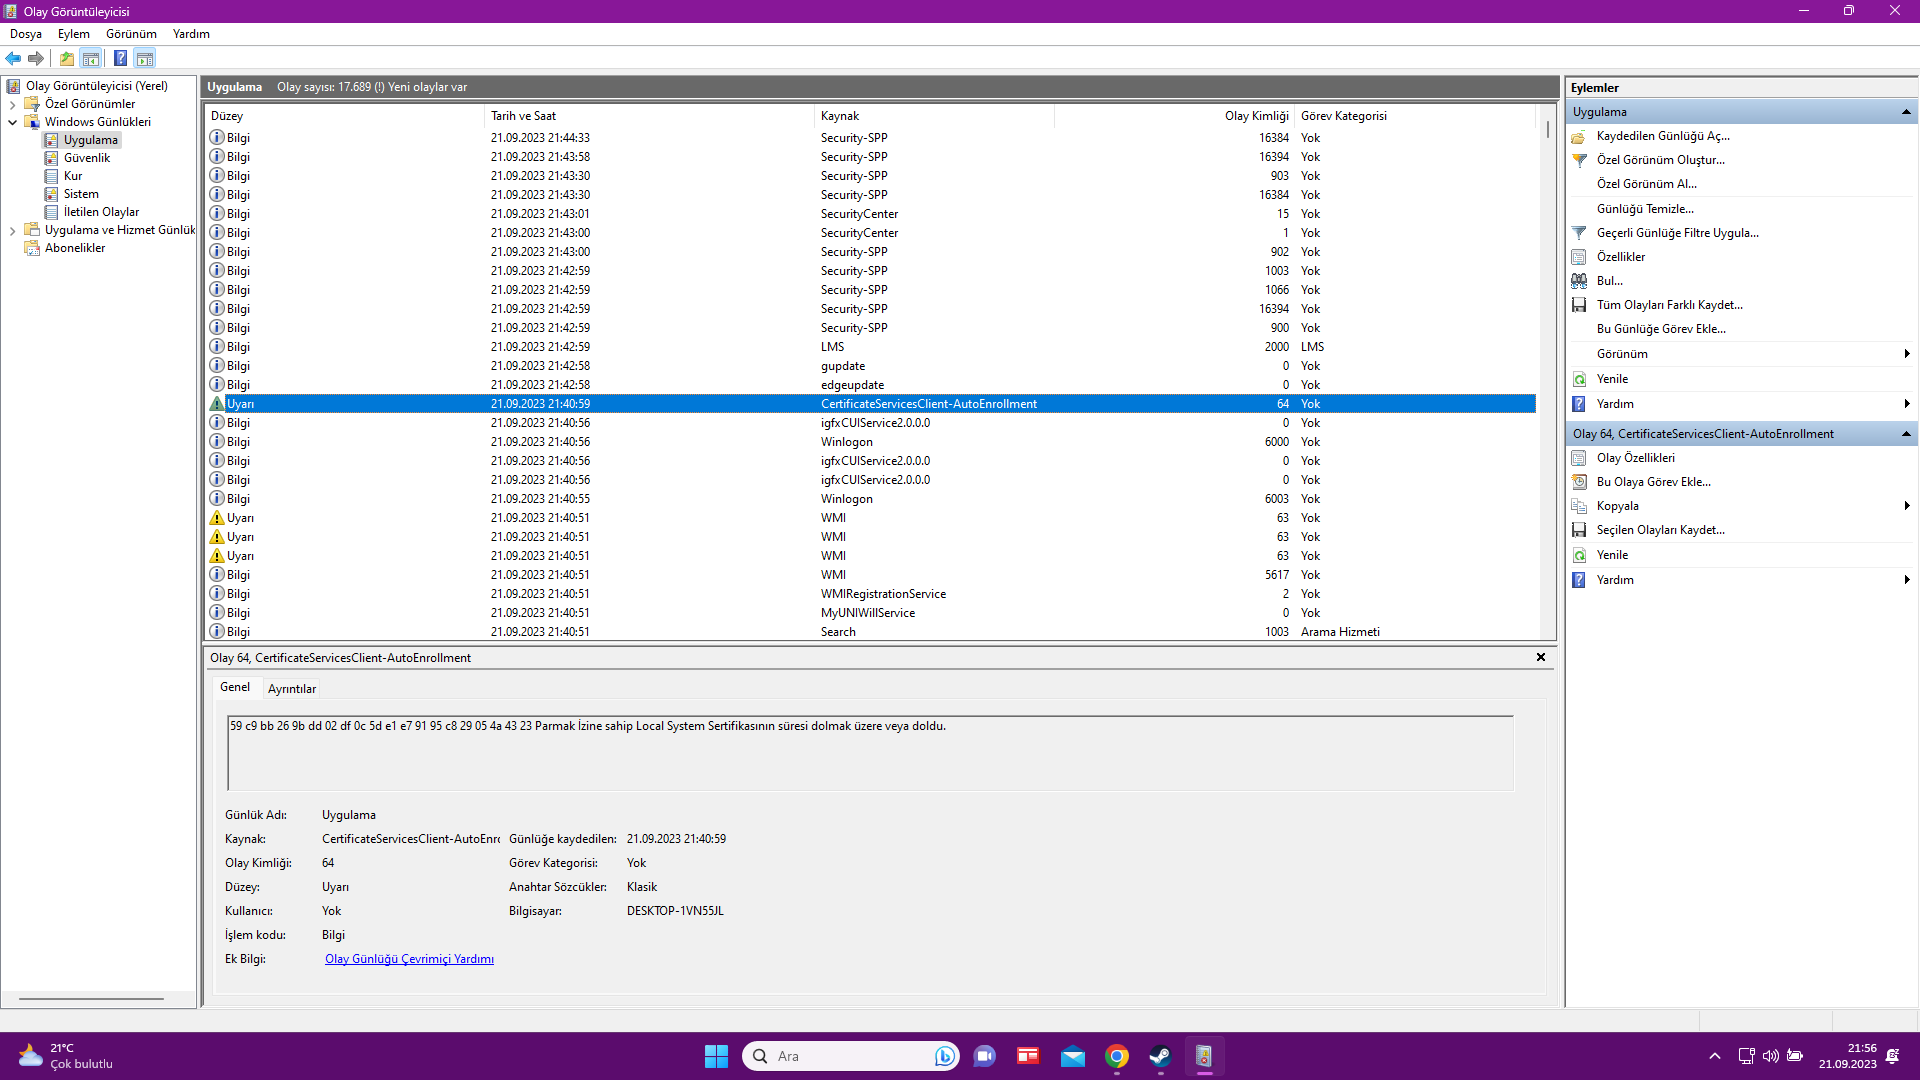Sort events by the Kaynak column header
This screenshot has height=1080, width=1920.
(x=840, y=116)
